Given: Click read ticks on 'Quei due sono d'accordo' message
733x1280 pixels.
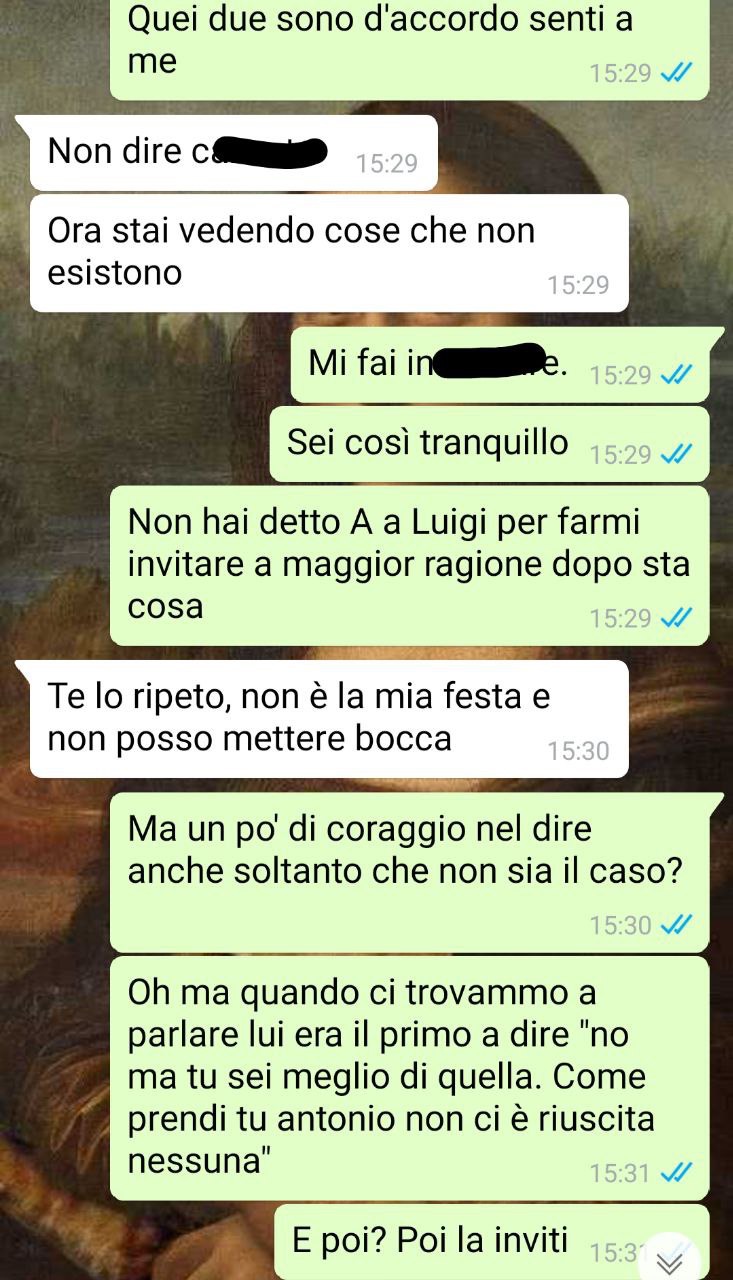Looking at the screenshot, I should (677, 73).
